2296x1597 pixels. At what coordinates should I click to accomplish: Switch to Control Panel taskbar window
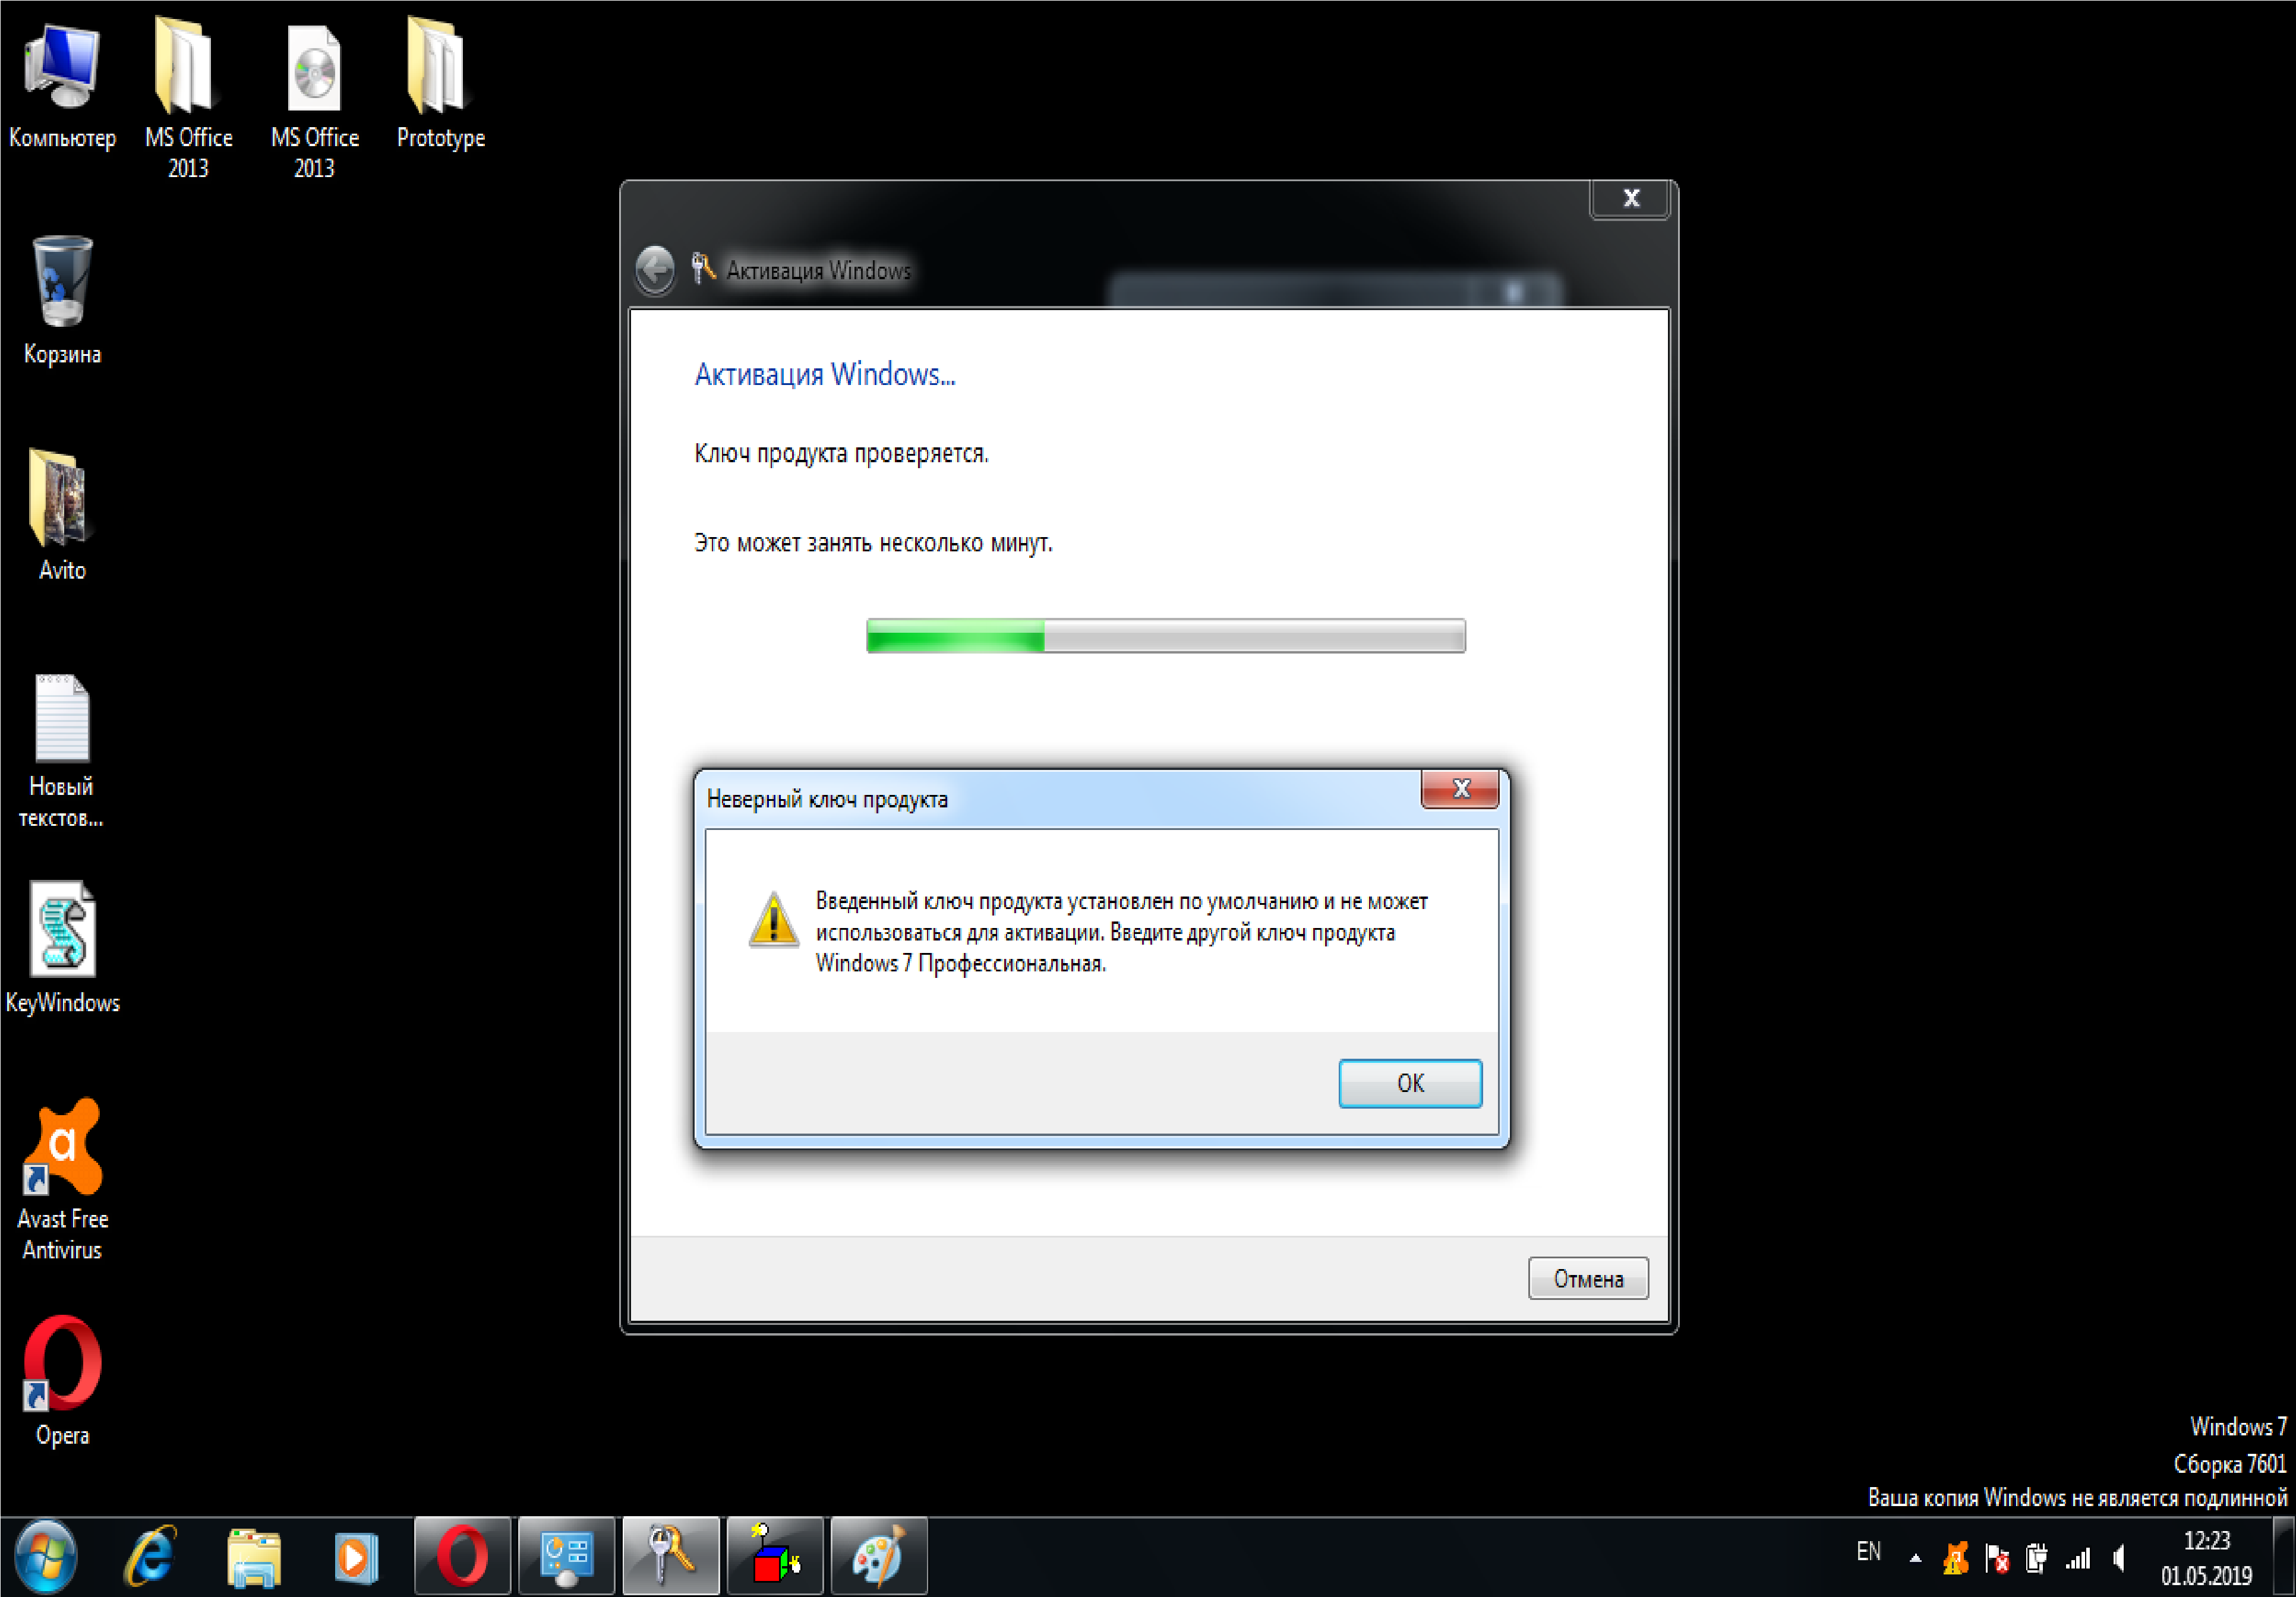(567, 1556)
